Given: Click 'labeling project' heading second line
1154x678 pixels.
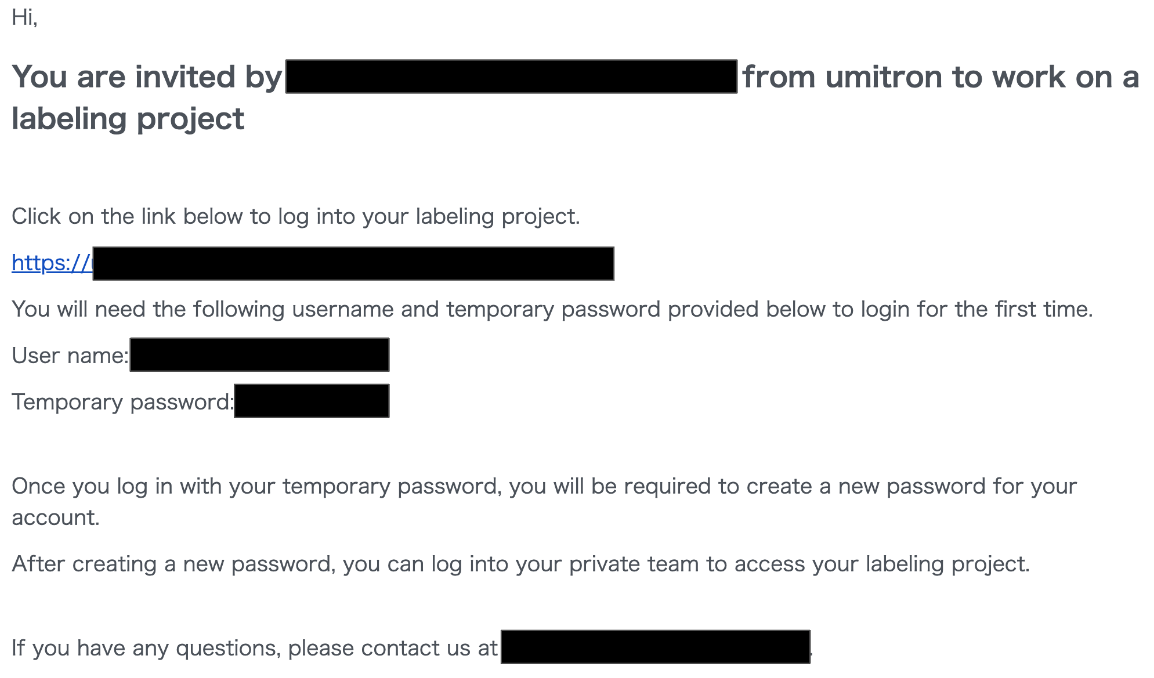Looking at the screenshot, I should (x=127, y=119).
